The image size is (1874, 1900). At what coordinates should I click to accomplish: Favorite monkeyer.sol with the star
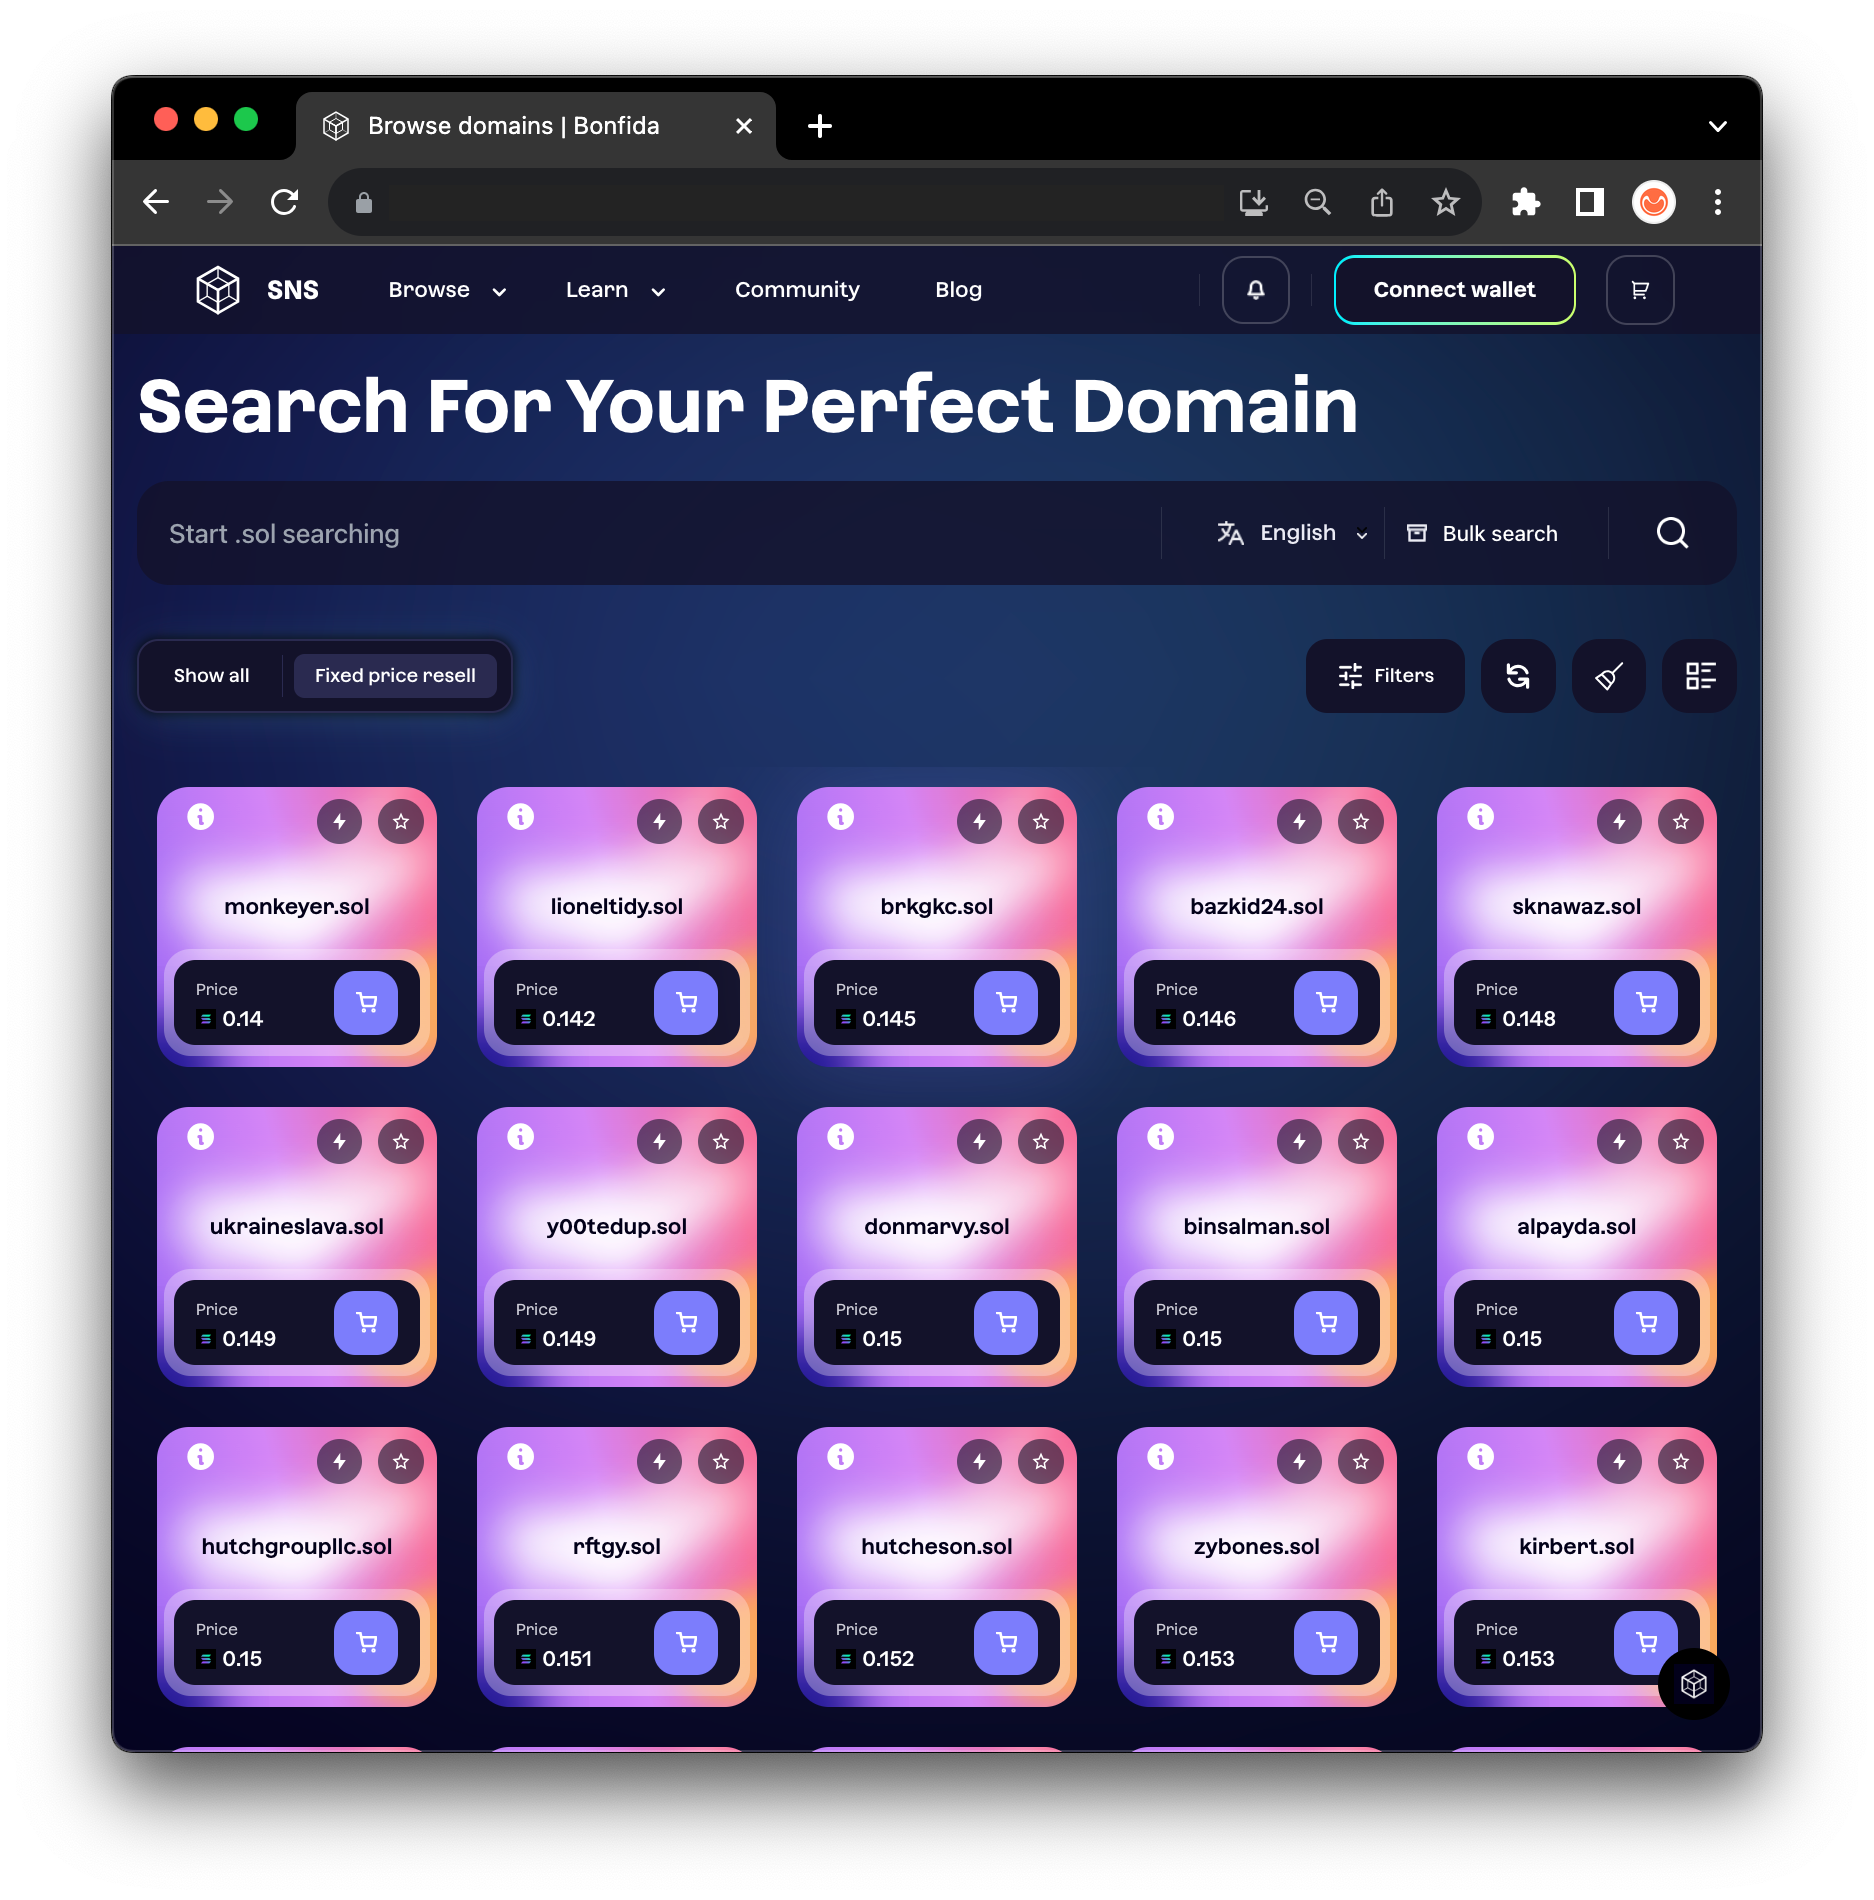pyautogui.click(x=401, y=822)
